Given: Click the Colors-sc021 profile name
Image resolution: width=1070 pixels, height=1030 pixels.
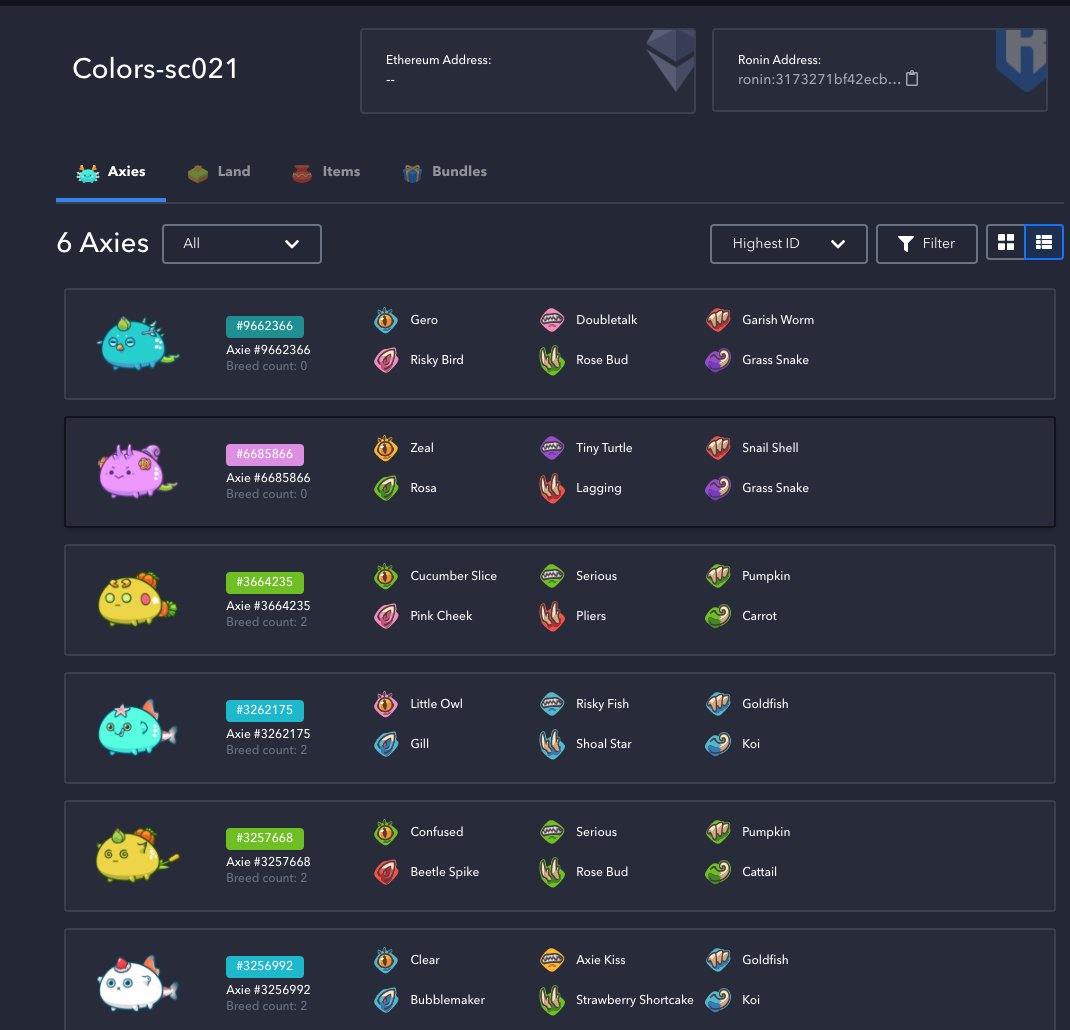Looking at the screenshot, I should point(155,68).
